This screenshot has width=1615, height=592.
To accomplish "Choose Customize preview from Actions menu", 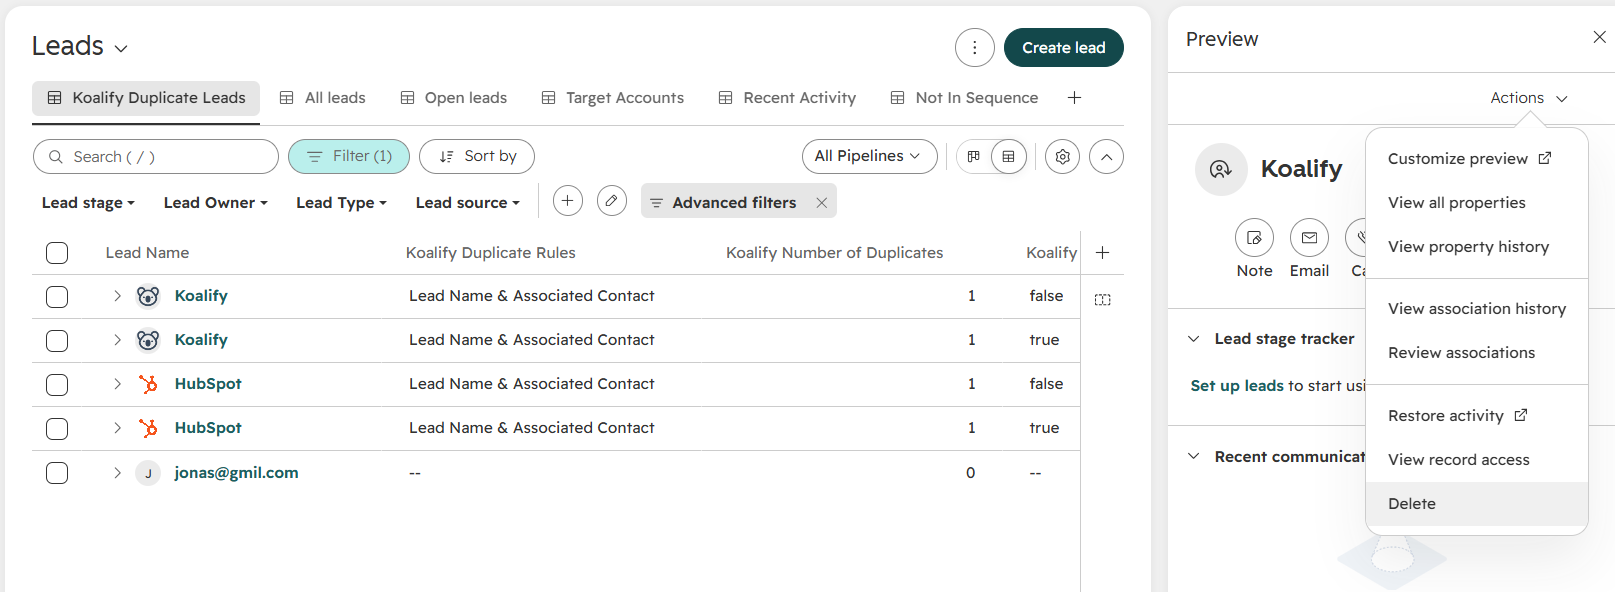I will (1477, 158).
